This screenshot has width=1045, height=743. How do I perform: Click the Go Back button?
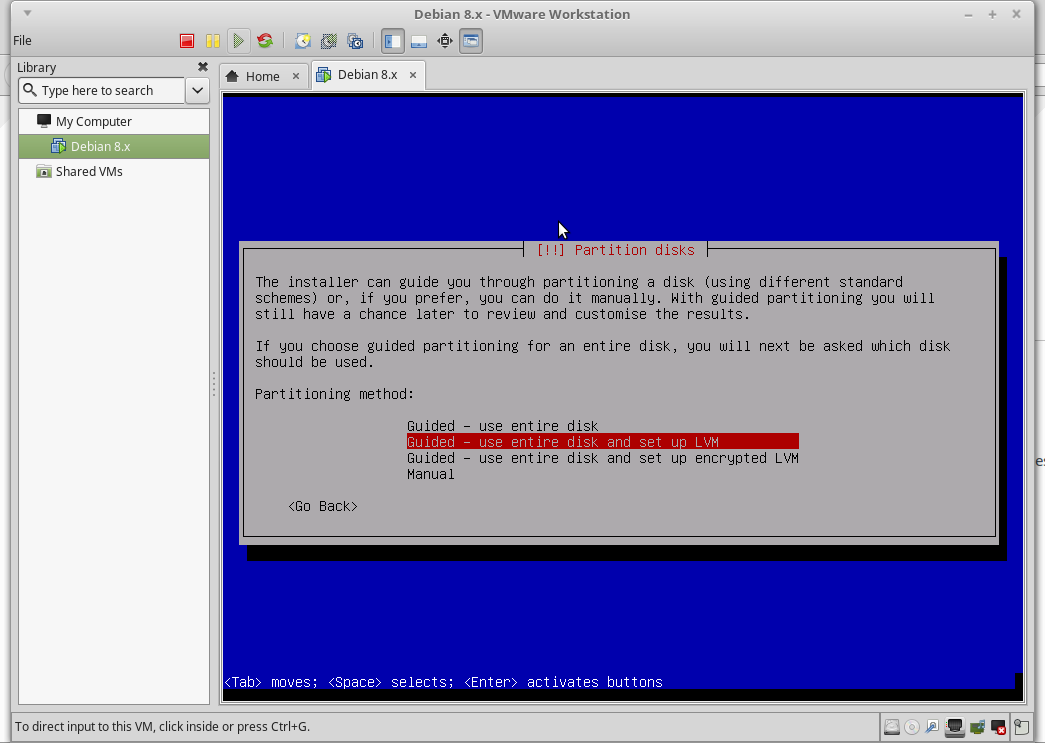[323, 506]
